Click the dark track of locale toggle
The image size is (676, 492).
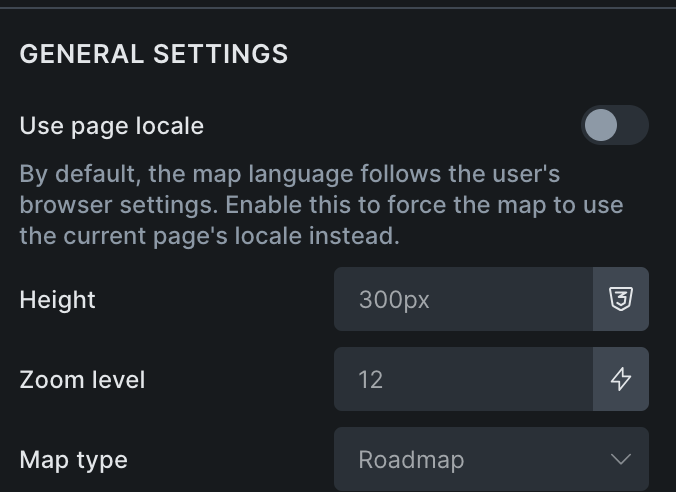pos(634,126)
